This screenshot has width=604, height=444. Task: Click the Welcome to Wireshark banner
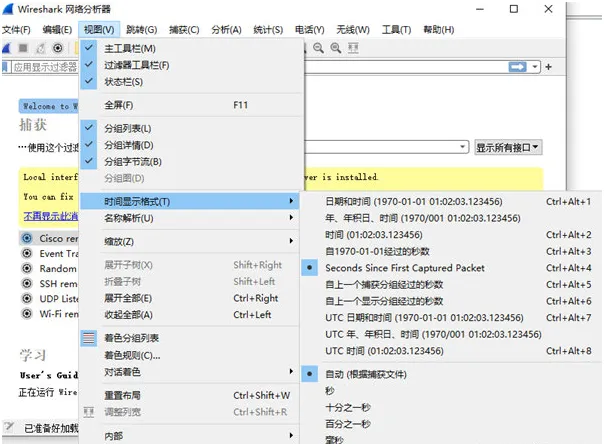click(49, 106)
